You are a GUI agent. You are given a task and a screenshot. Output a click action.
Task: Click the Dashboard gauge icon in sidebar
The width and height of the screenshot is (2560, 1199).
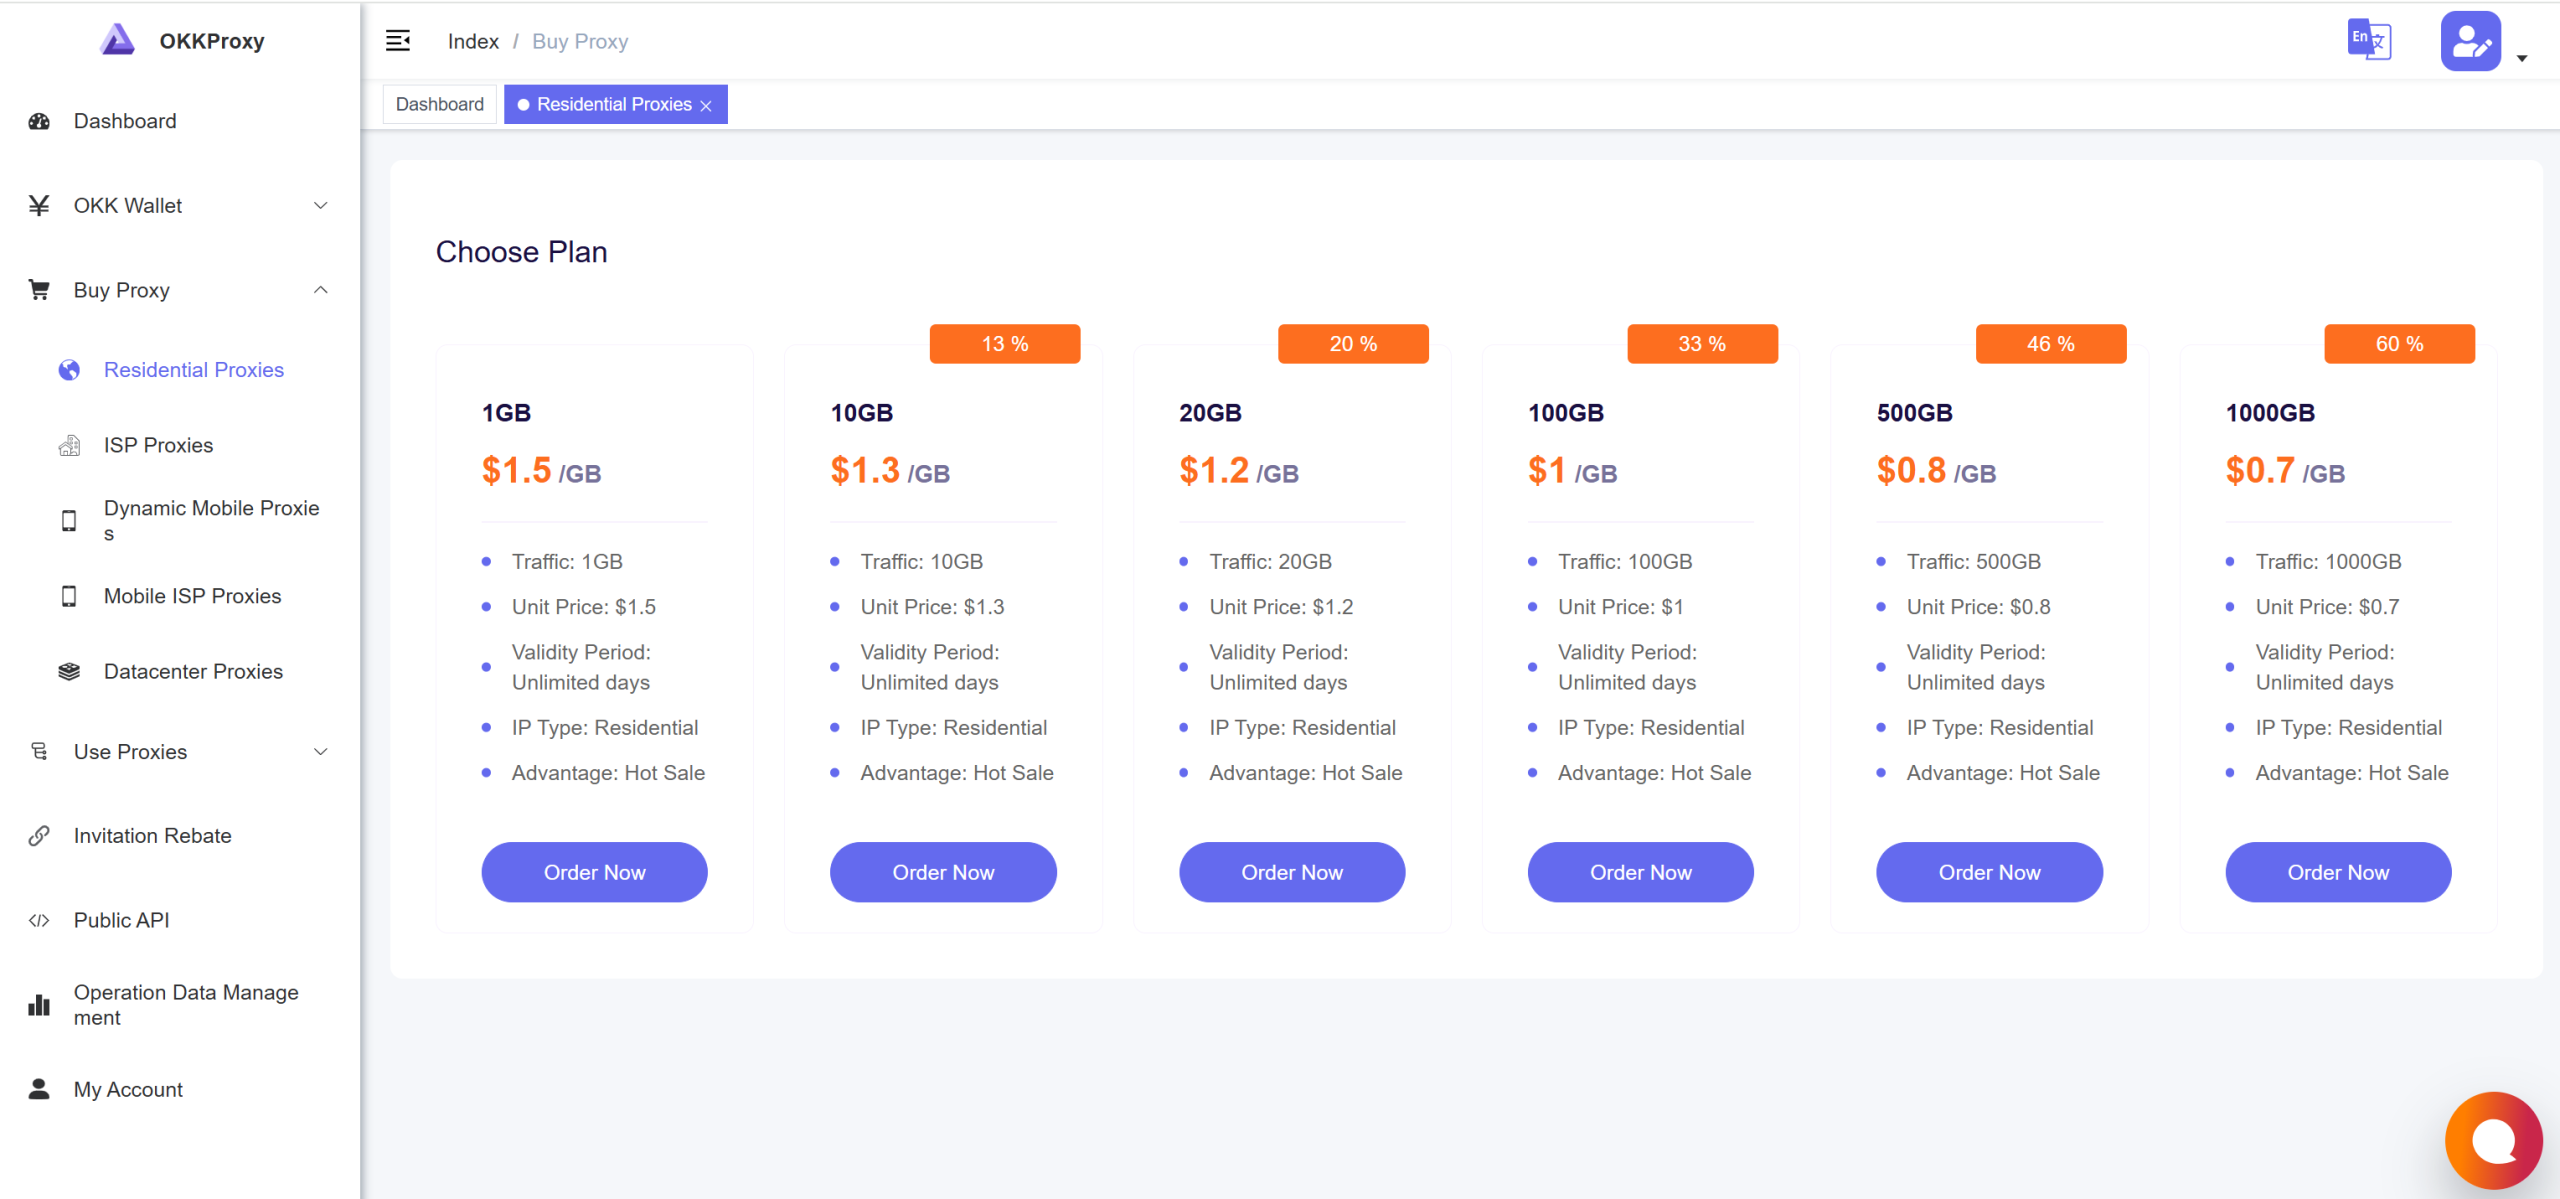pyautogui.click(x=39, y=121)
